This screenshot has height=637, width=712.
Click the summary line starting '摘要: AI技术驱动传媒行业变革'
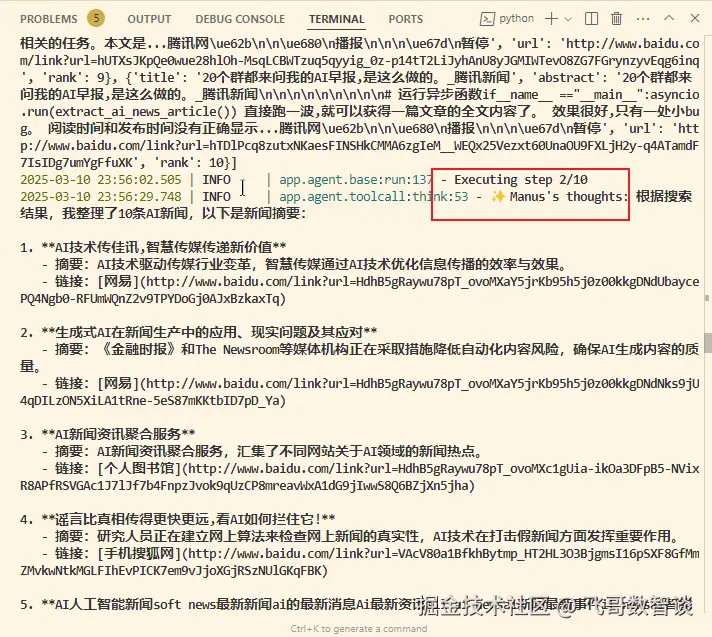[x=311, y=265]
